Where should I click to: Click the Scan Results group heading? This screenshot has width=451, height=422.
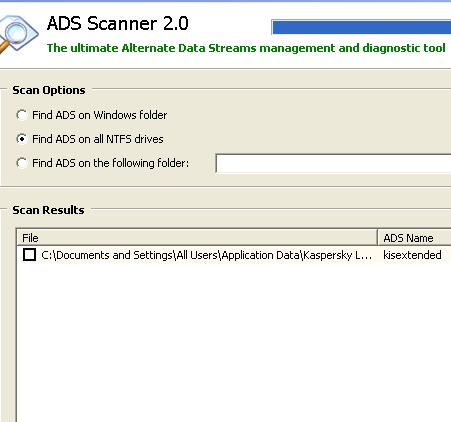(48, 210)
